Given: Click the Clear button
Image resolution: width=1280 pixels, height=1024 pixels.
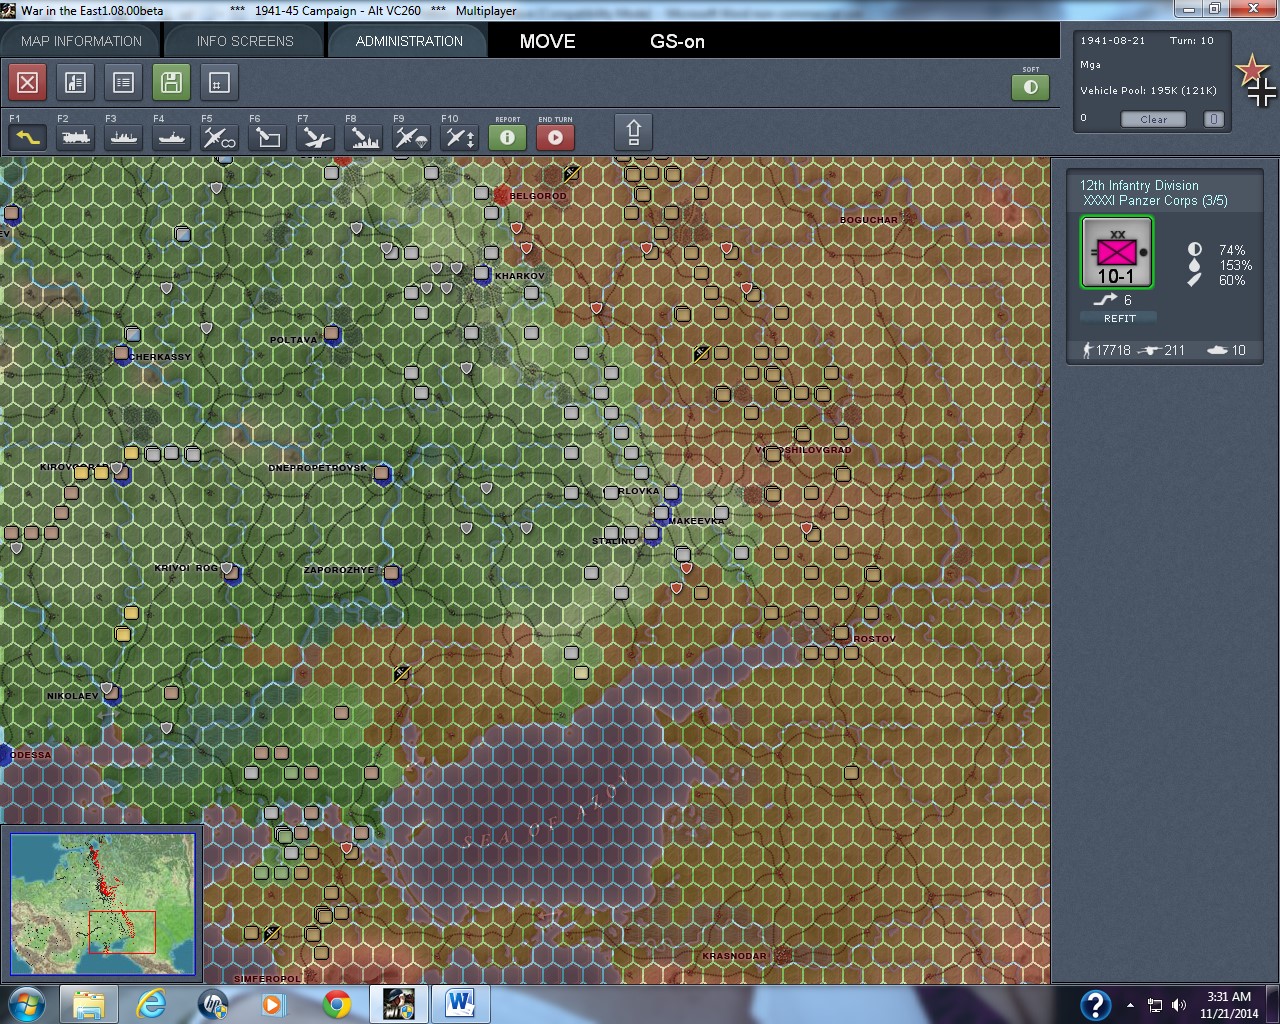Looking at the screenshot, I should coord(1154,119).
